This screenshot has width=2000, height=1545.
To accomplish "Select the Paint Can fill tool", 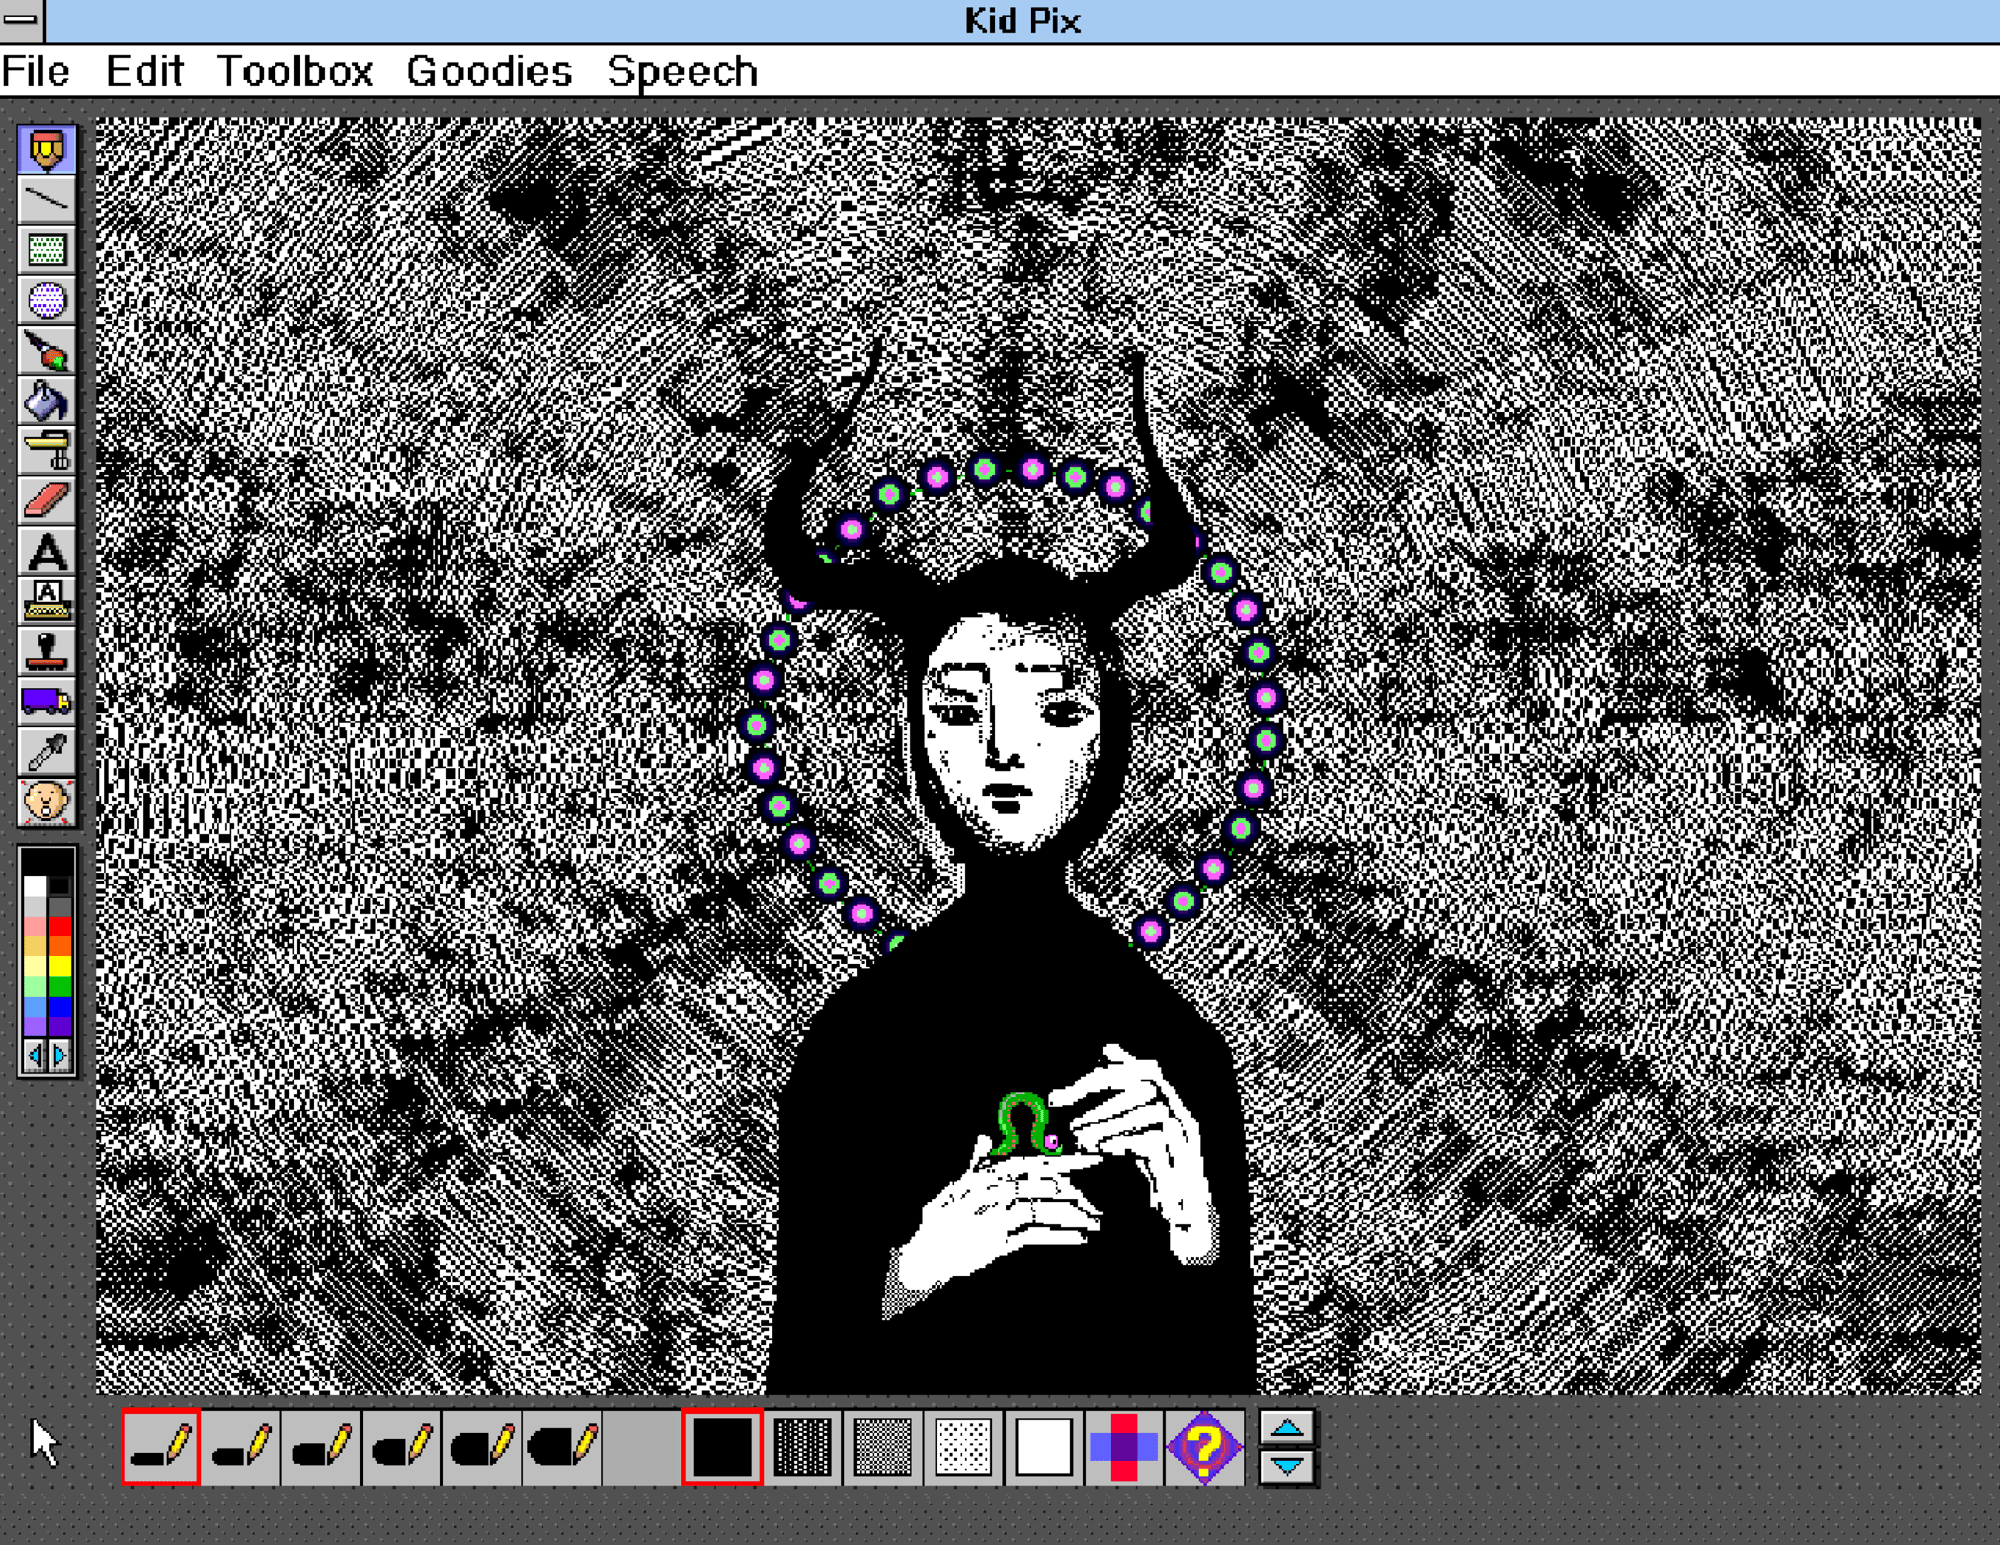I will 46,401.
